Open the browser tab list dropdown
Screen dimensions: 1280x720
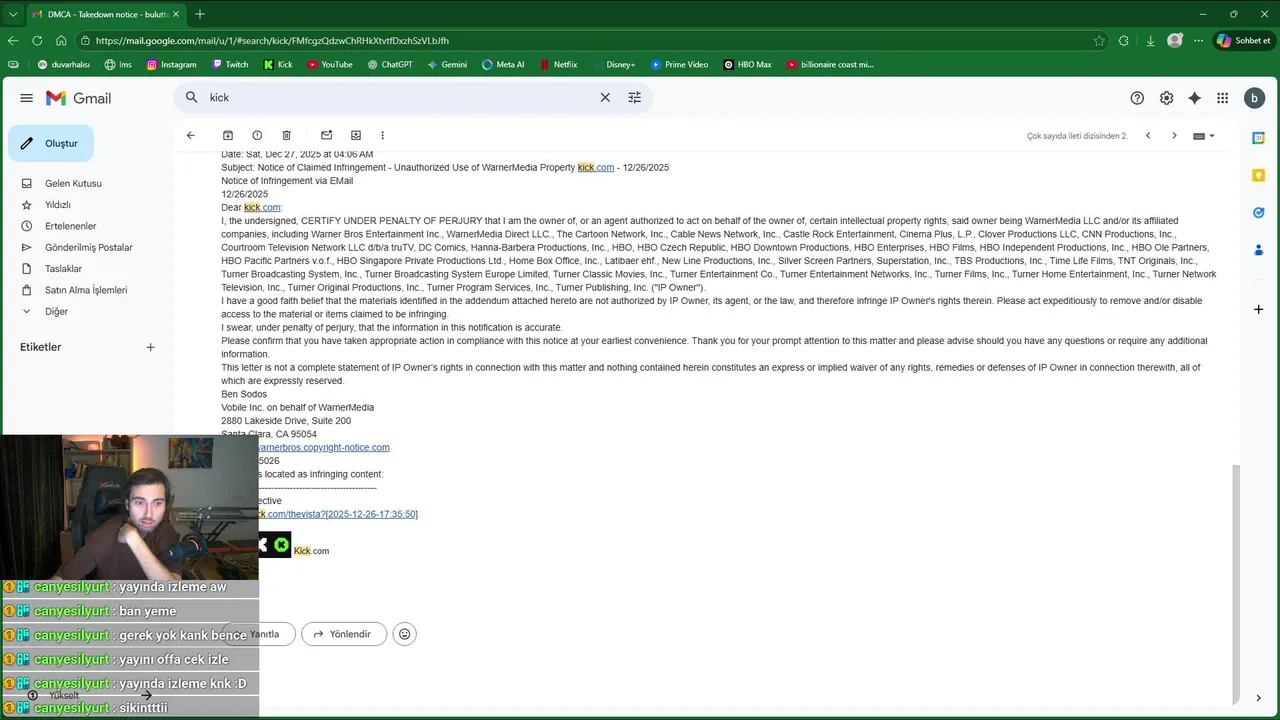13,14
